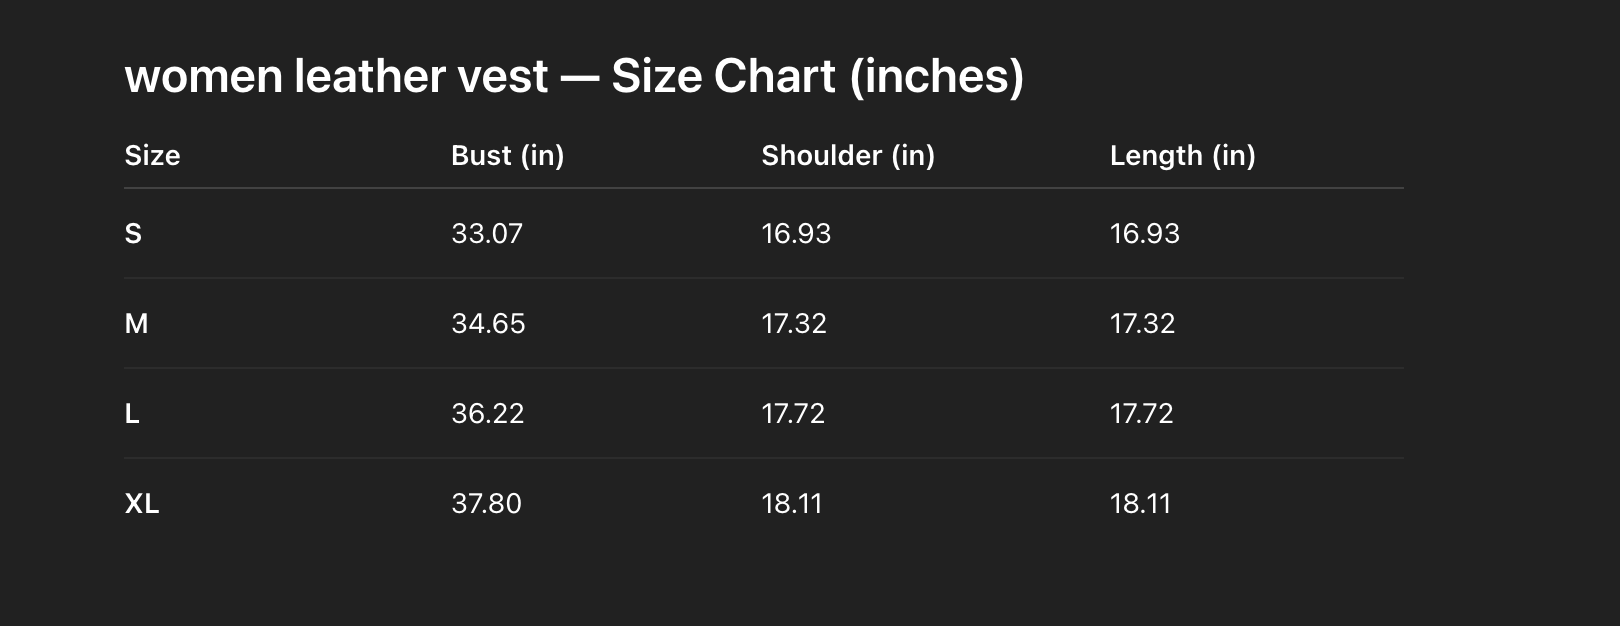Select the length measurement for size M
1620x626 pixels.
pos(1142,324)
